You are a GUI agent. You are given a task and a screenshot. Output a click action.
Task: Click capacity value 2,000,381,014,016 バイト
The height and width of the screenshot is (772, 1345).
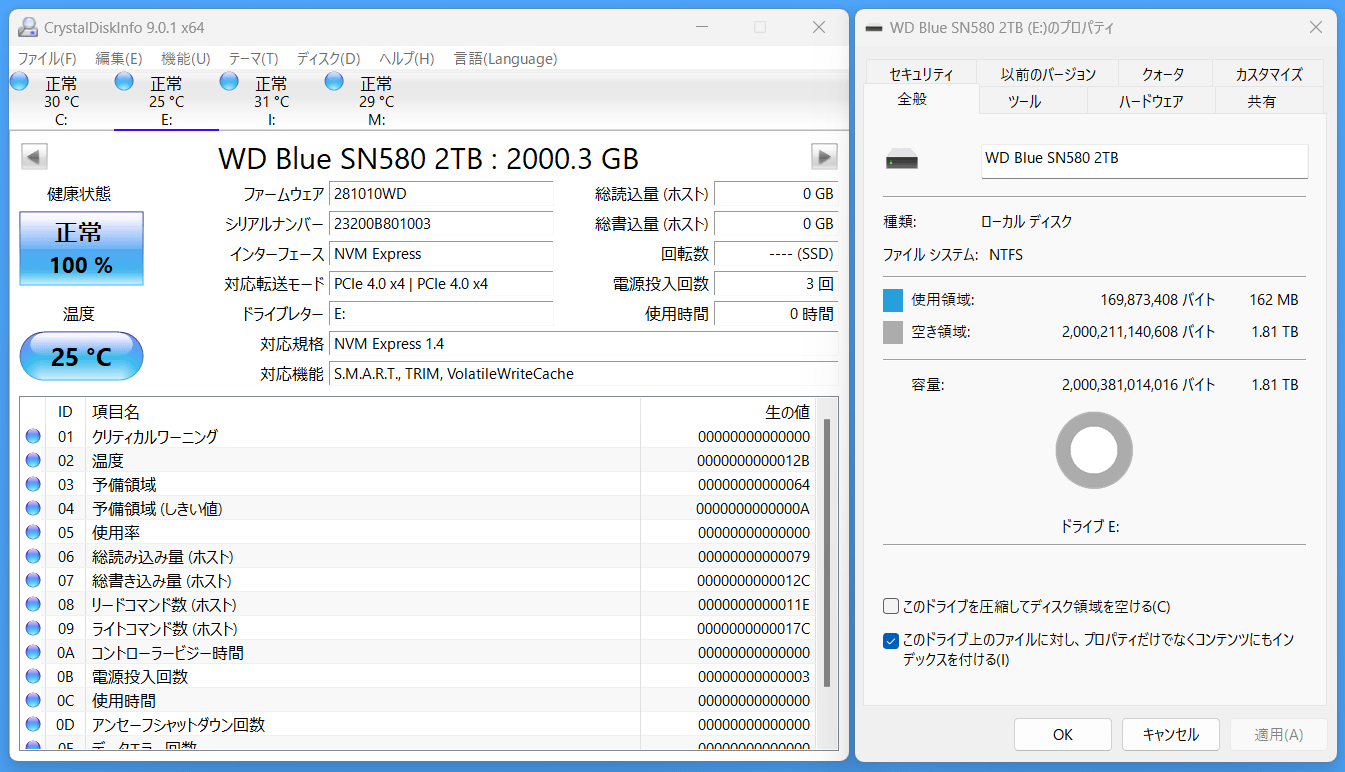(1139, 384)
